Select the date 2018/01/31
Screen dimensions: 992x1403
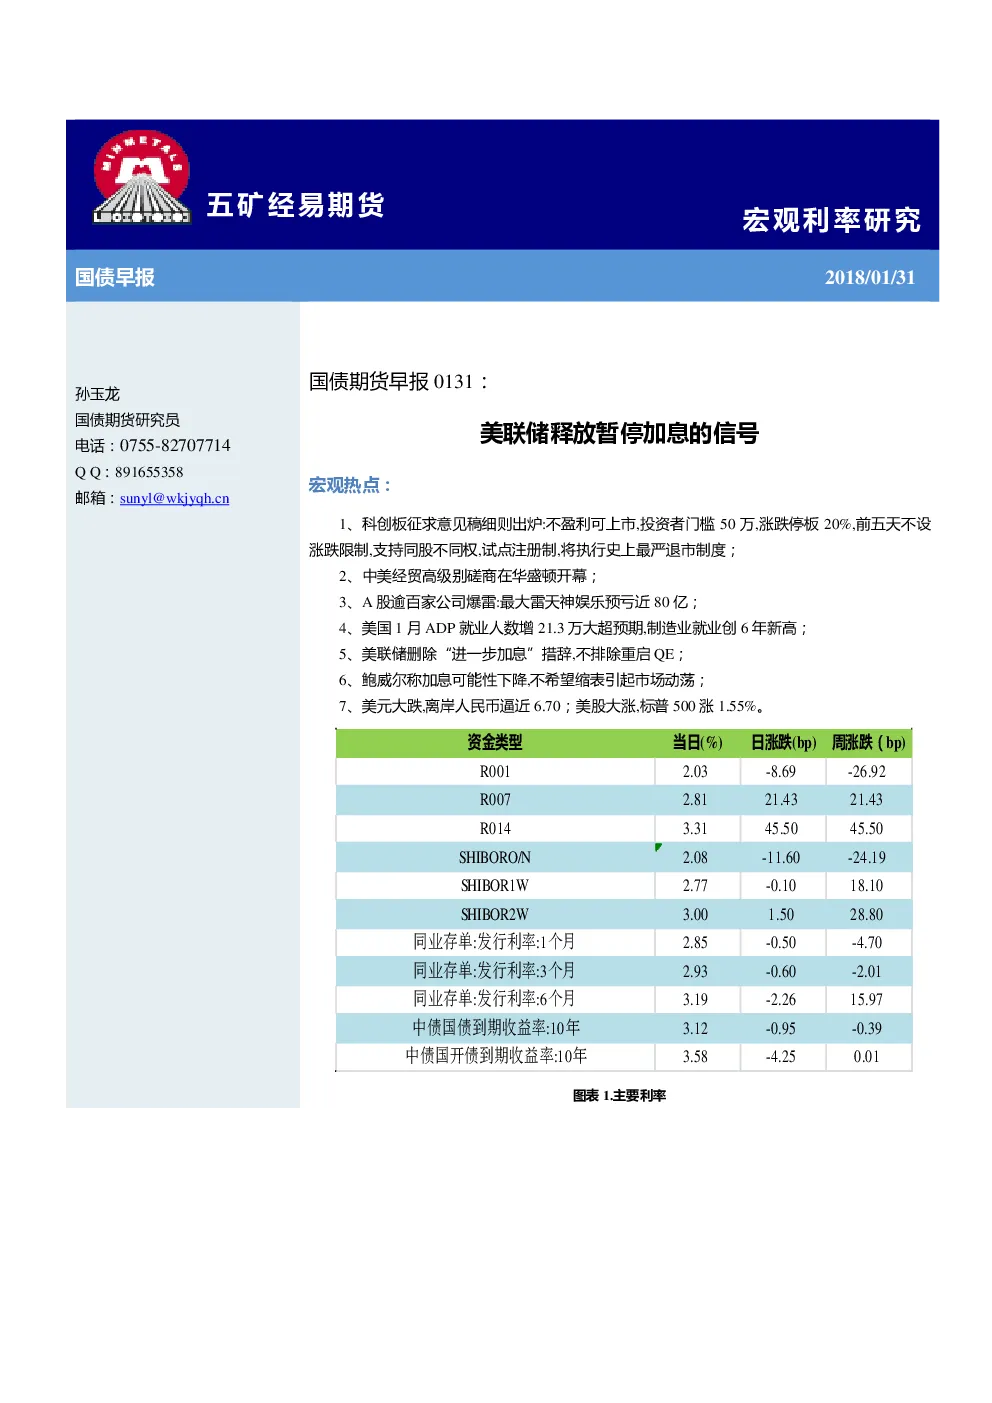point(870,277)
